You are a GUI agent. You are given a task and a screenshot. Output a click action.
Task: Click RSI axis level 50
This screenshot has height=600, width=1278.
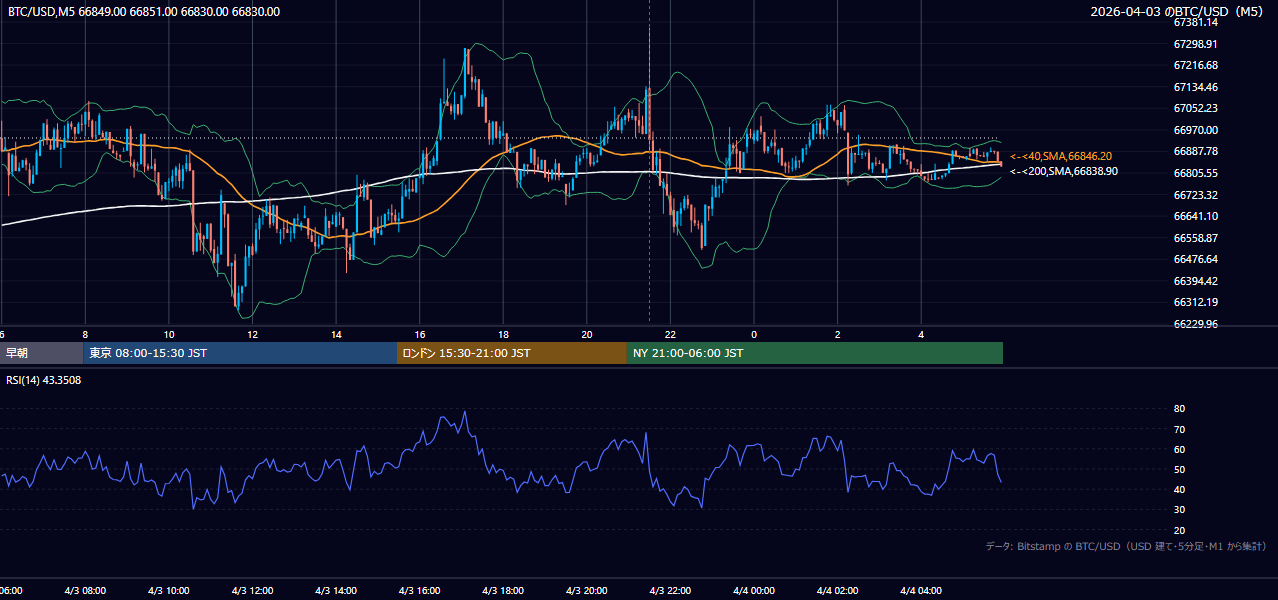click(x=1179, y=469)
